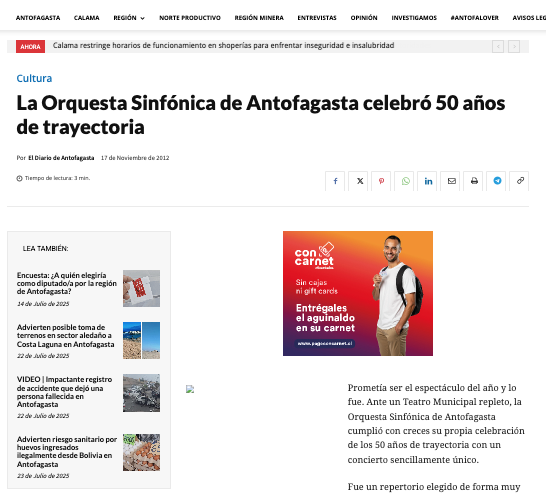Show previous headline in Ahora ticker
This screenshot has width=546, height=498.
(x=498, y=46)
